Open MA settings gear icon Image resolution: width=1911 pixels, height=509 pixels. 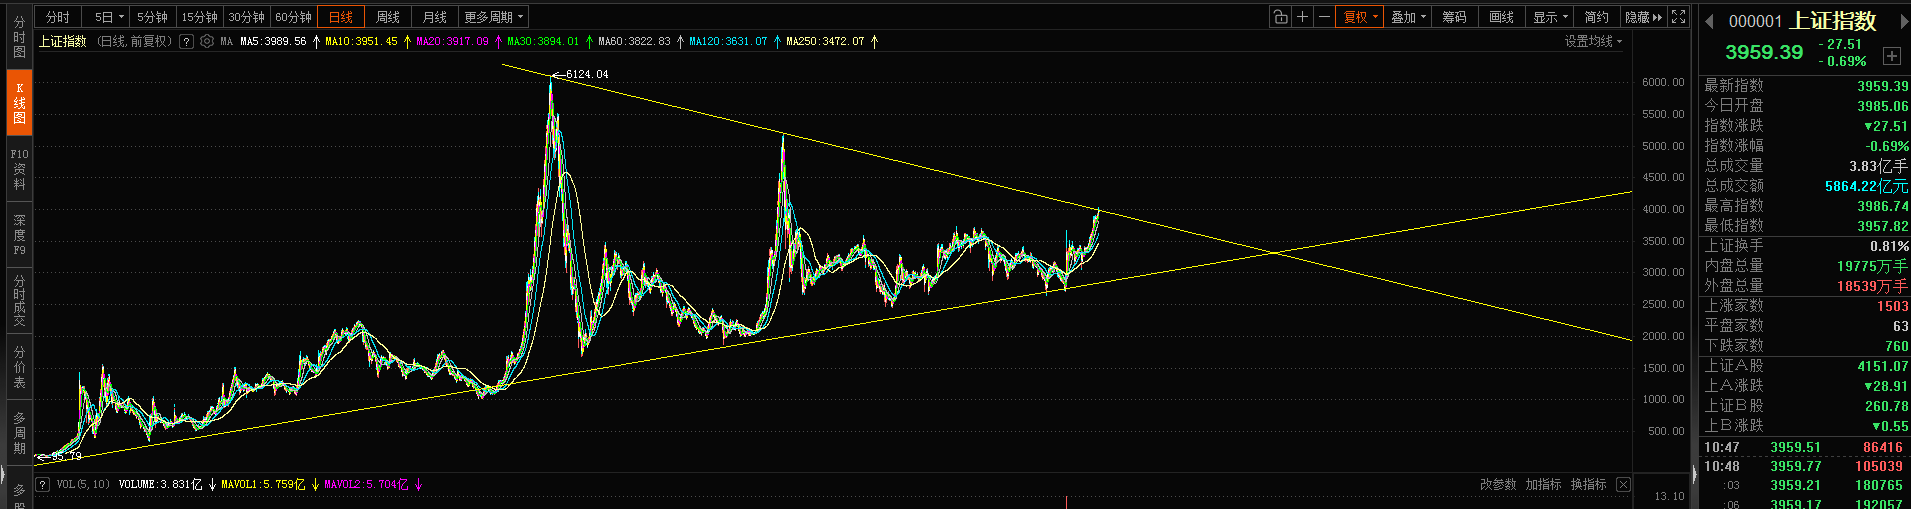point(207,41)
